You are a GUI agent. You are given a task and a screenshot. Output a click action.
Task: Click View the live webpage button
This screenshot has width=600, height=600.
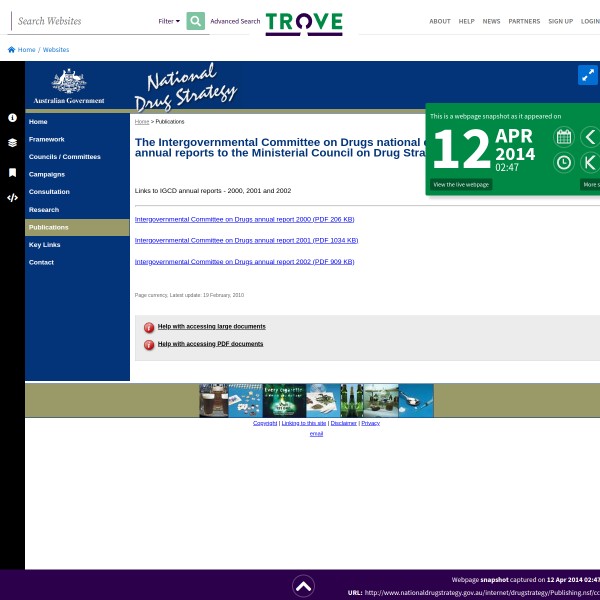(x=461, y=185)
